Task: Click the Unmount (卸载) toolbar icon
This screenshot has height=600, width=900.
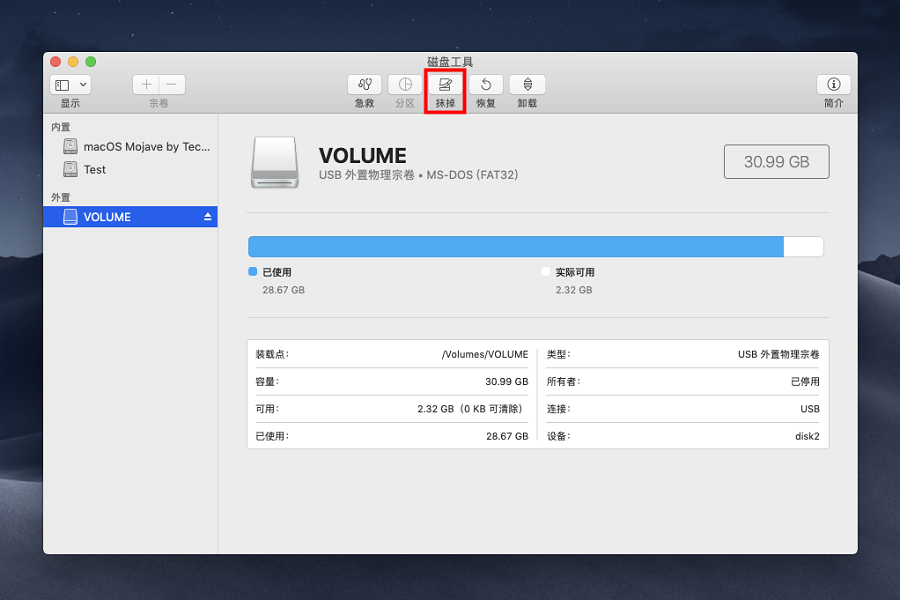Action: [527, 85]
